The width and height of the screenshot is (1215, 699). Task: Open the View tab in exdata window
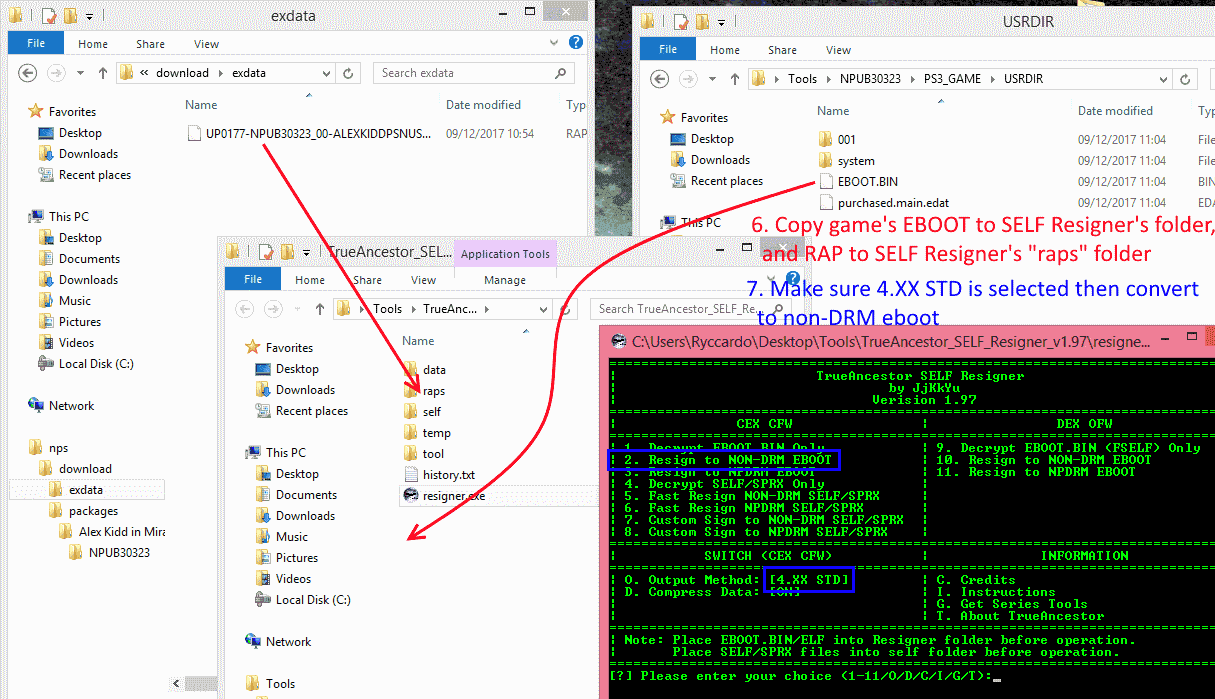[x=206, y=44]
